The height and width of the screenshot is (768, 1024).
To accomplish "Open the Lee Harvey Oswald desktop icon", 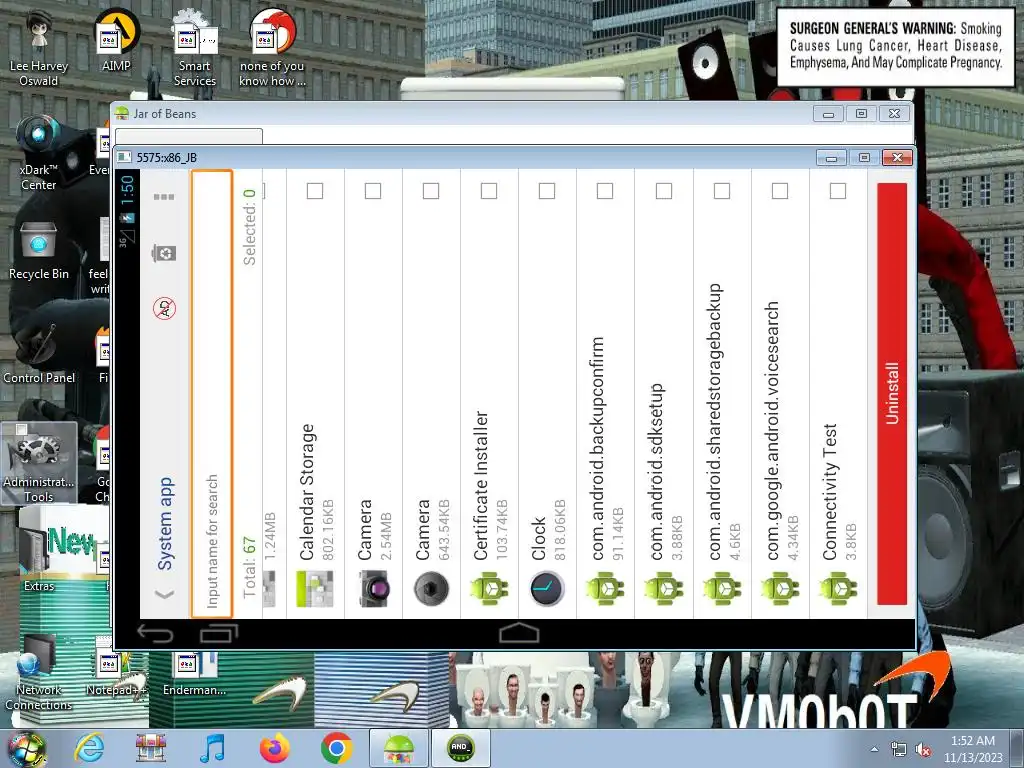I will click(39, 47).
